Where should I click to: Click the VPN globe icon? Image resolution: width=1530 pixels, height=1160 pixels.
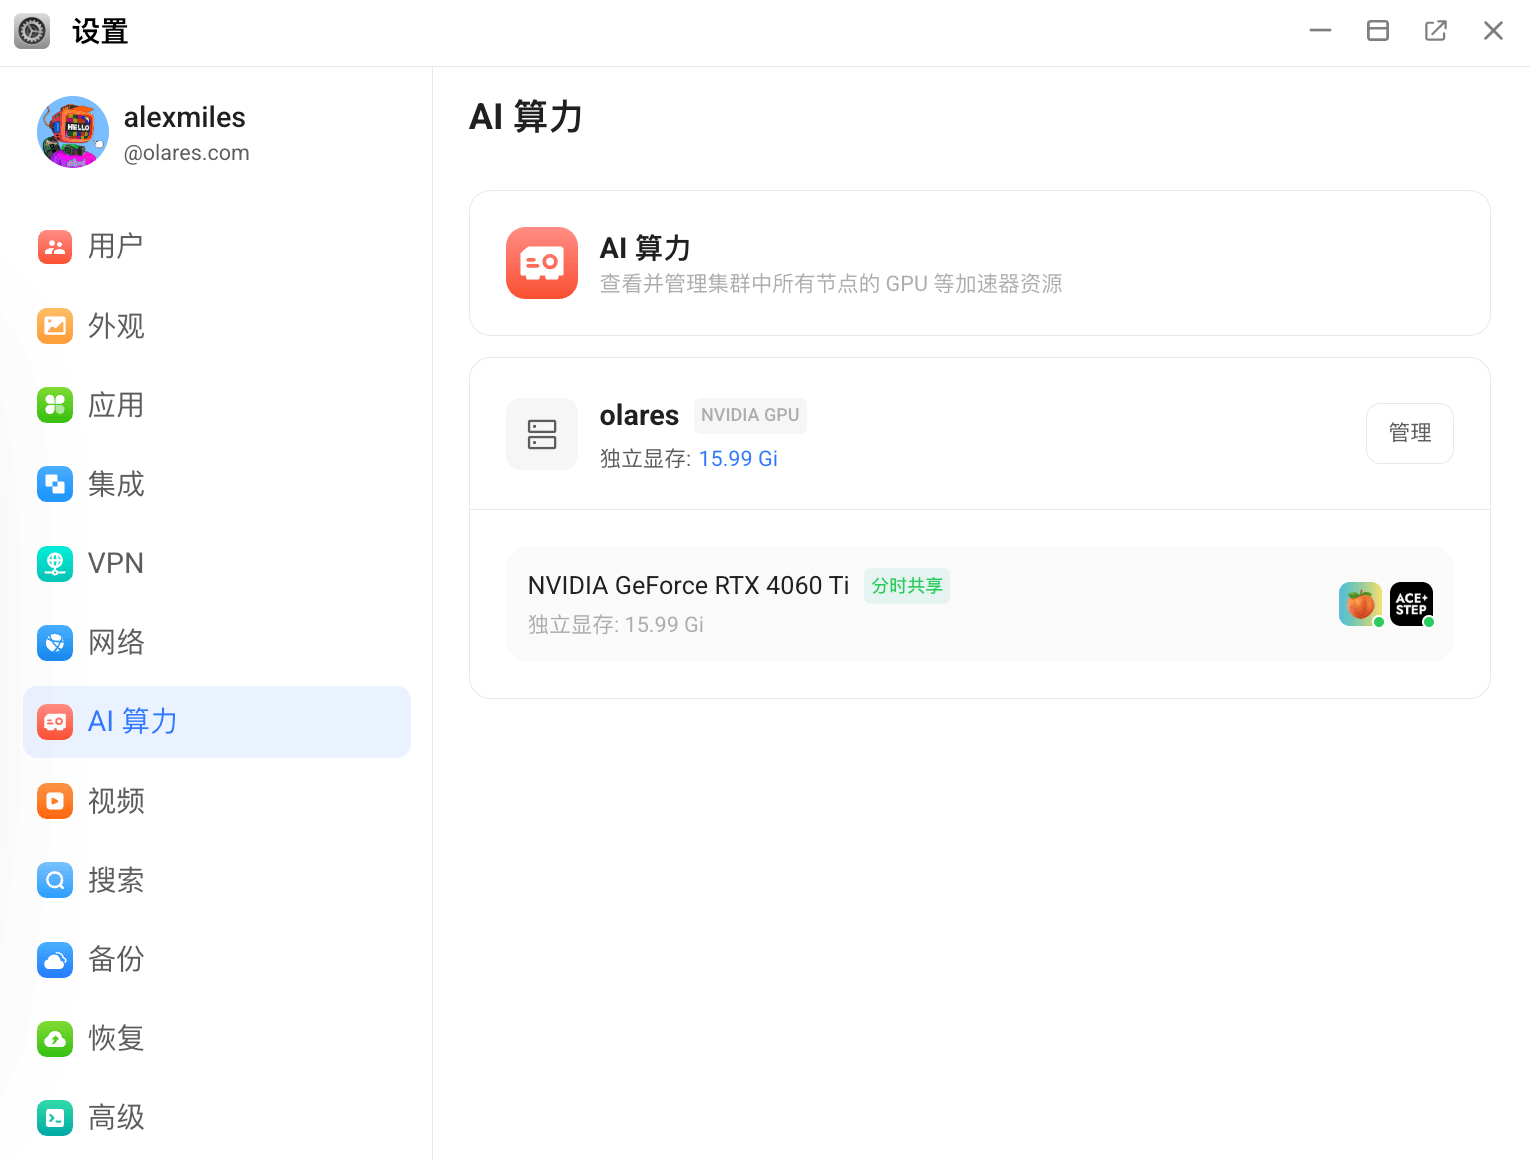click(x=55, y=563)
